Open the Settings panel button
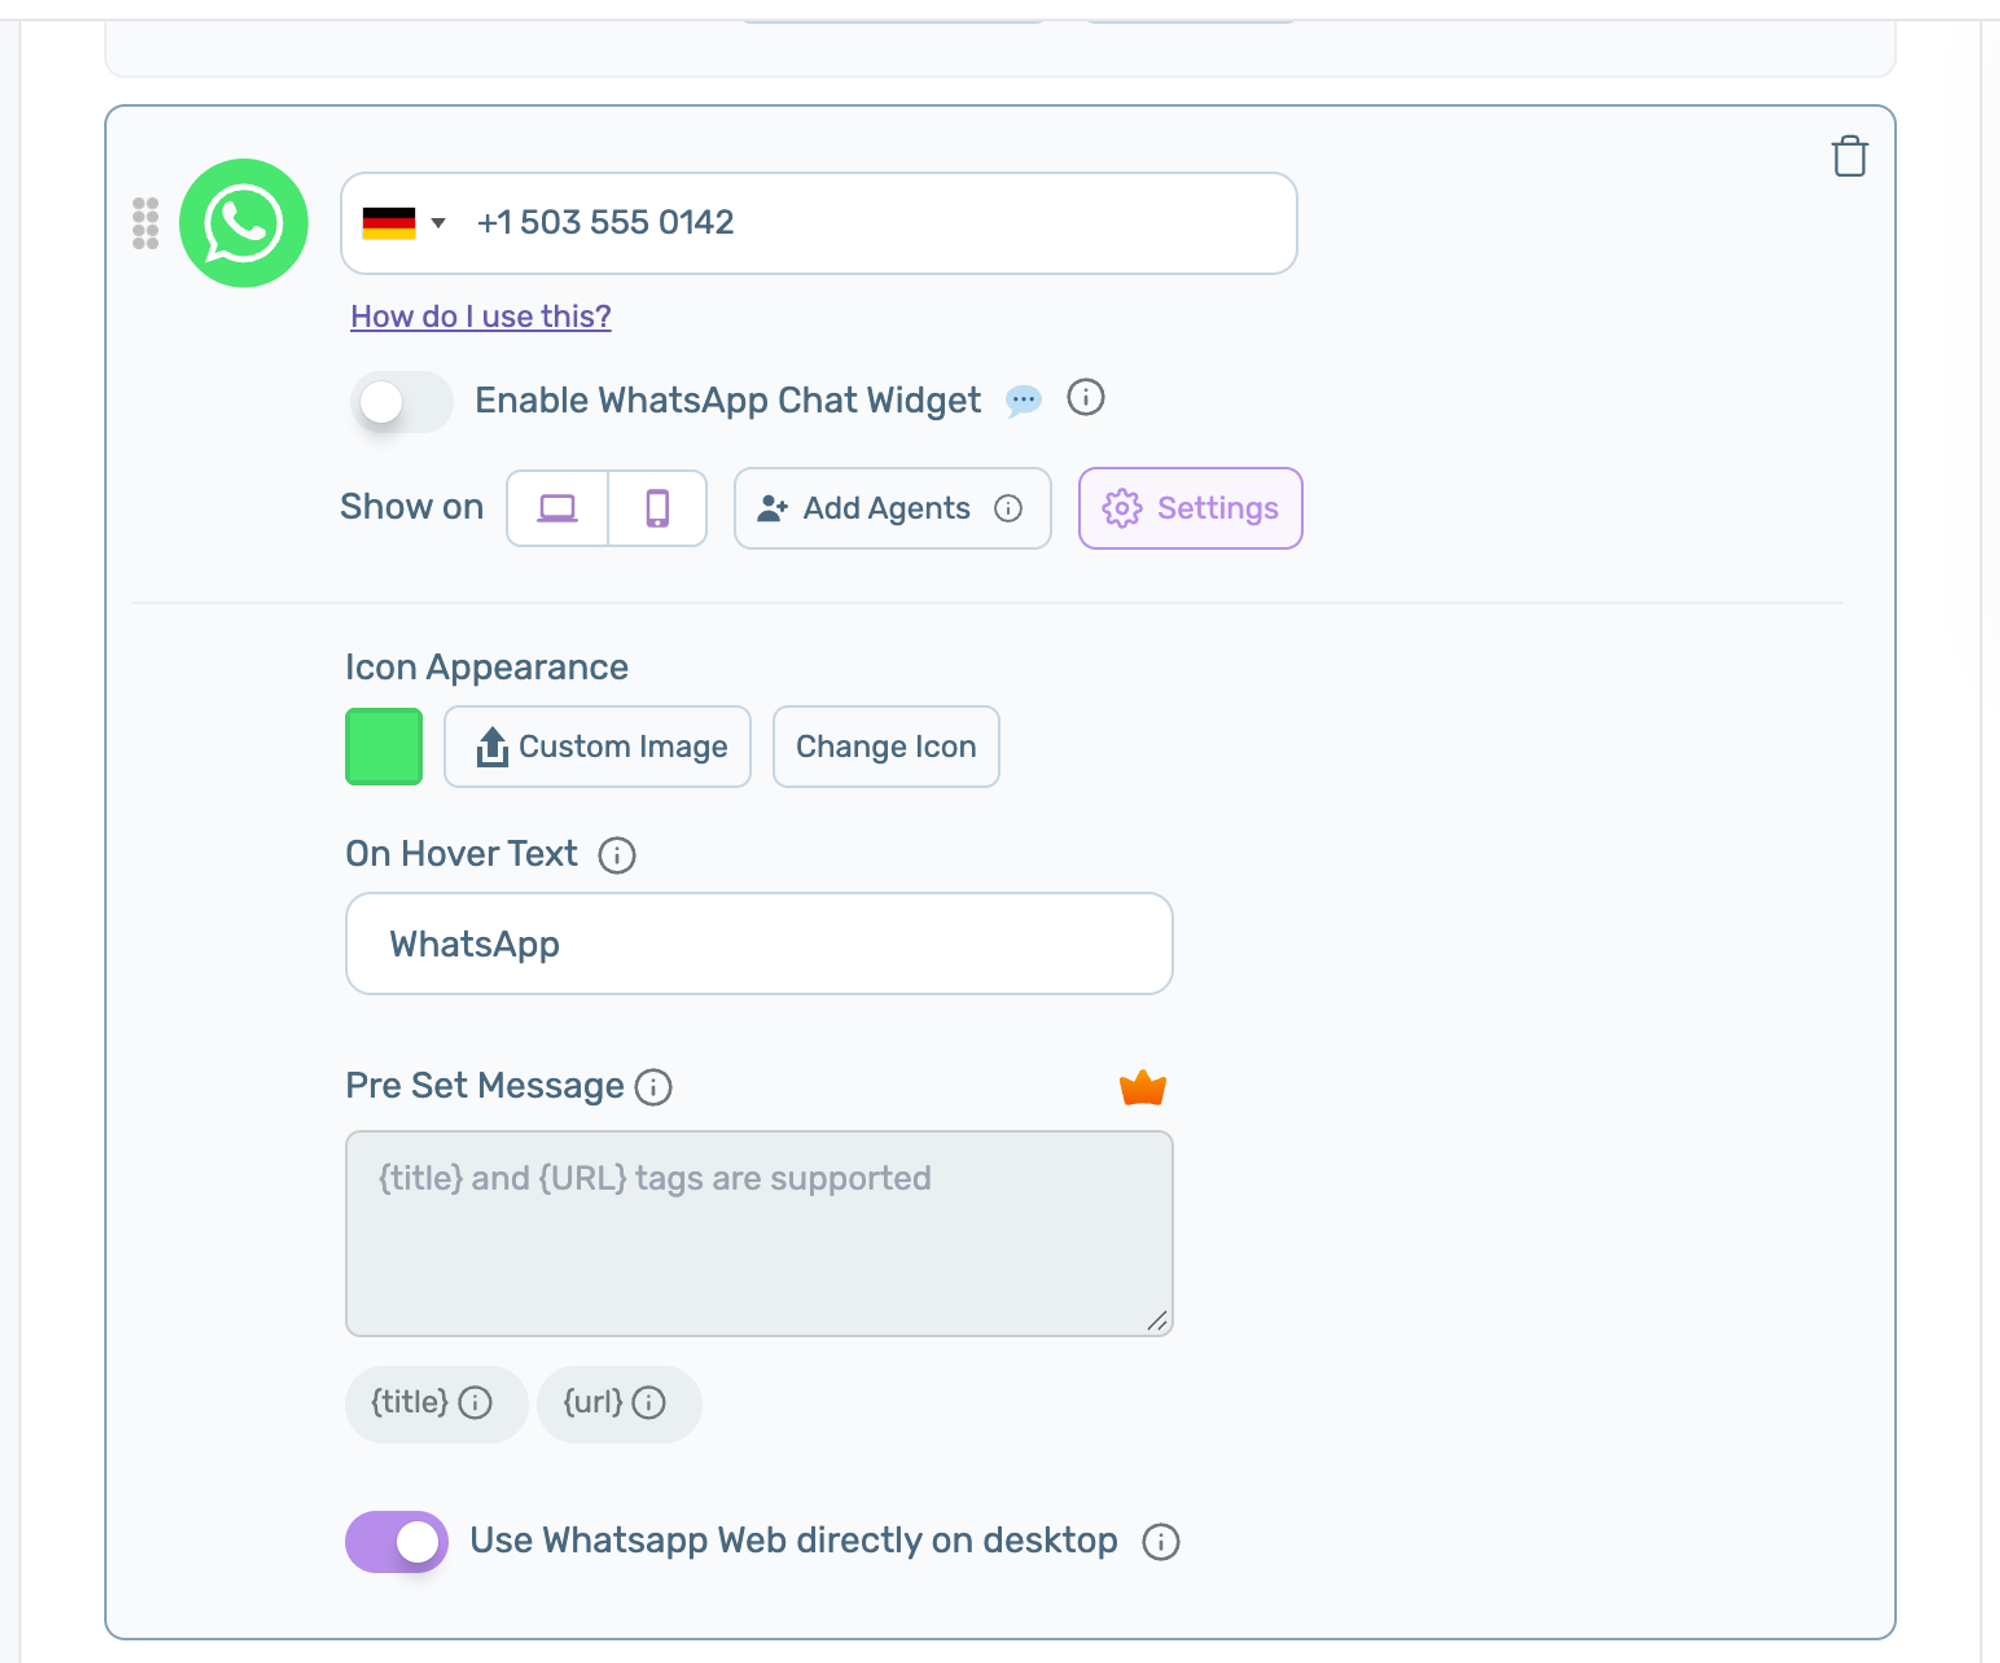The image size is (2000, 1663). click(x=1190, y=508)
